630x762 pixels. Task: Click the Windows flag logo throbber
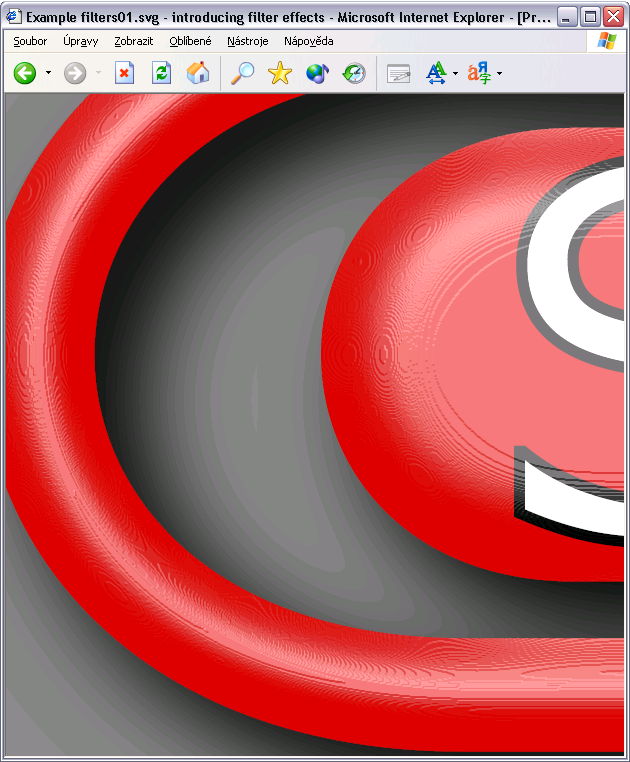click(x=607, y=41)
